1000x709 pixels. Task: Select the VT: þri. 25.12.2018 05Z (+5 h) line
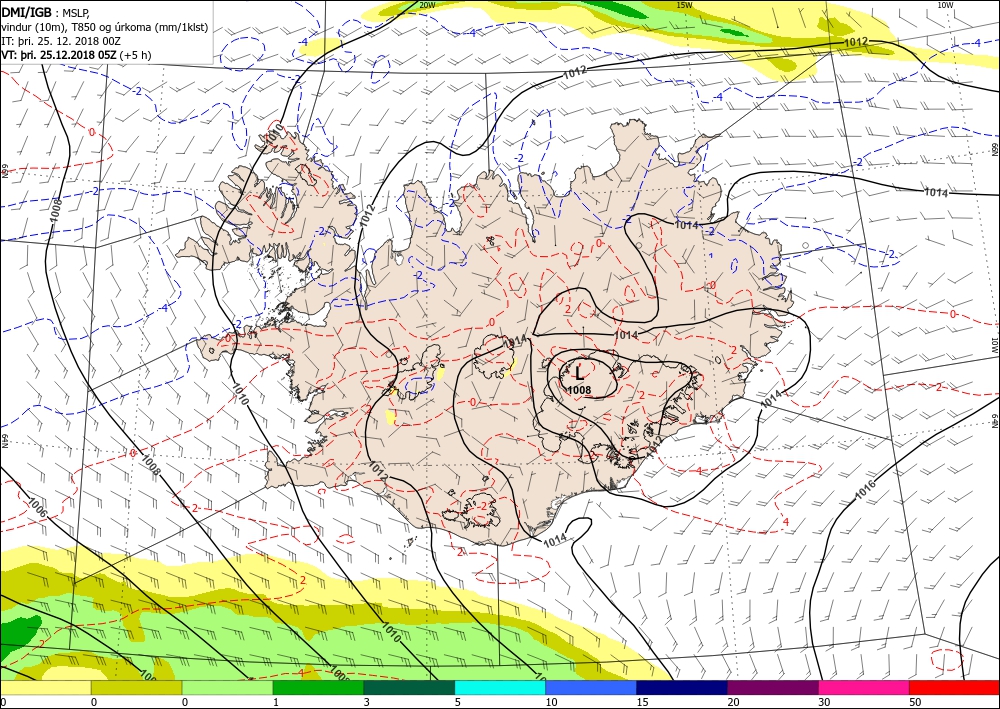[77, 55]
